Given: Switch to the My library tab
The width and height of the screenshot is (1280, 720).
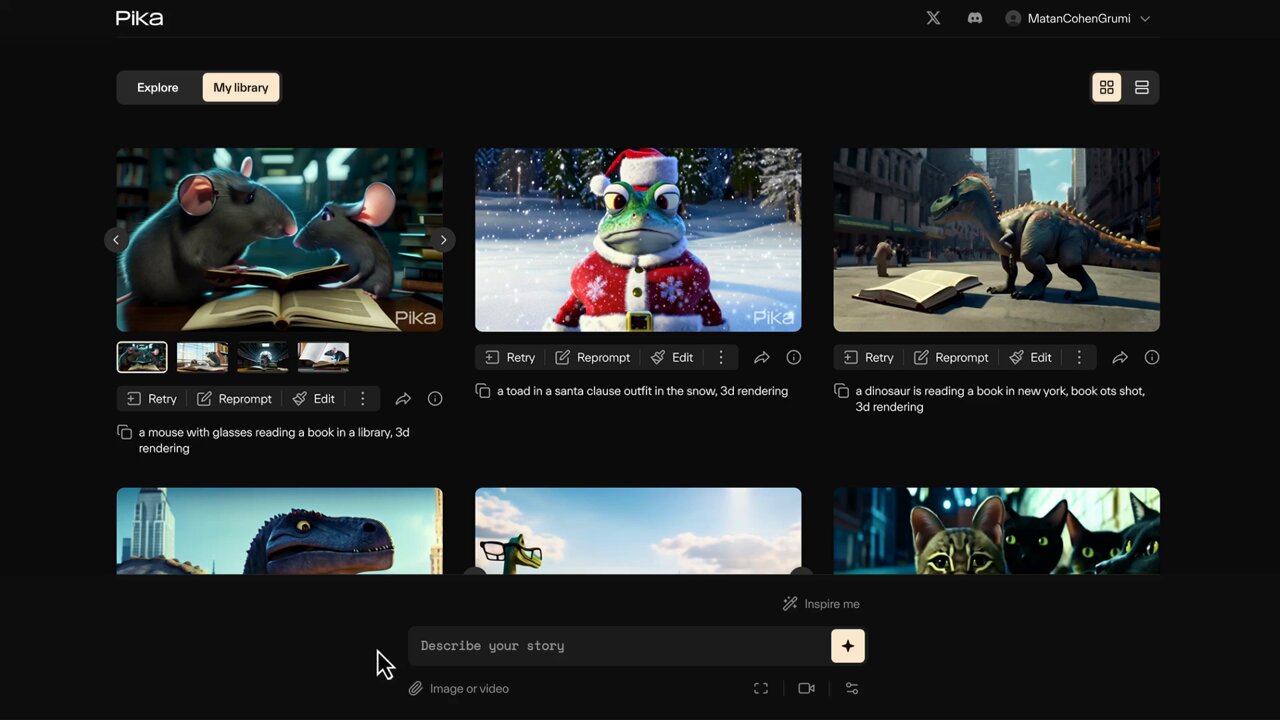Looking at the screenshot, I should point(241,87).
